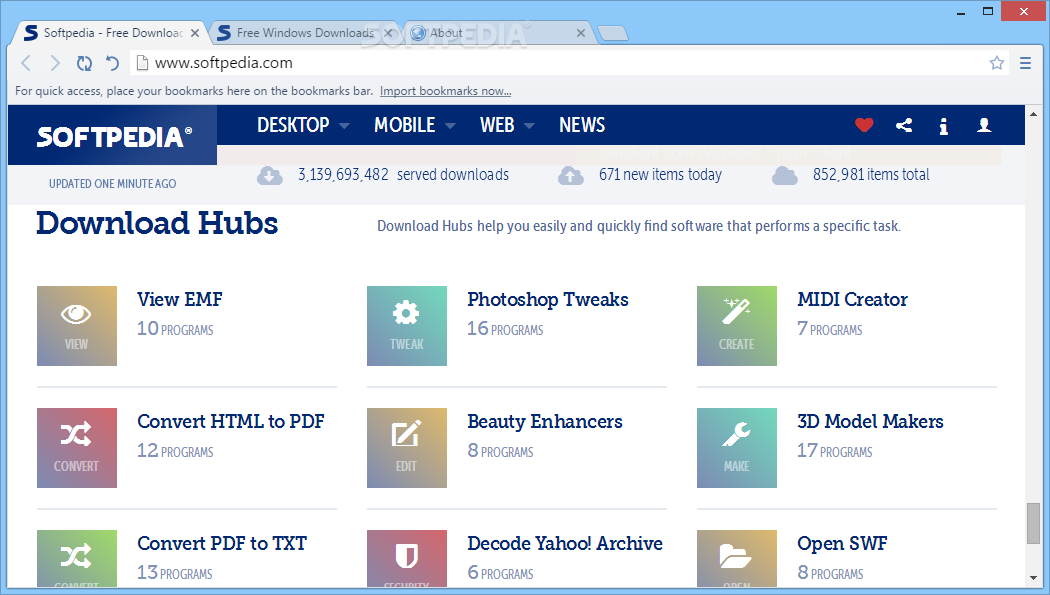Click the Softpedia logo
This screenshot has width=1050, height=595.
[114, 137]
